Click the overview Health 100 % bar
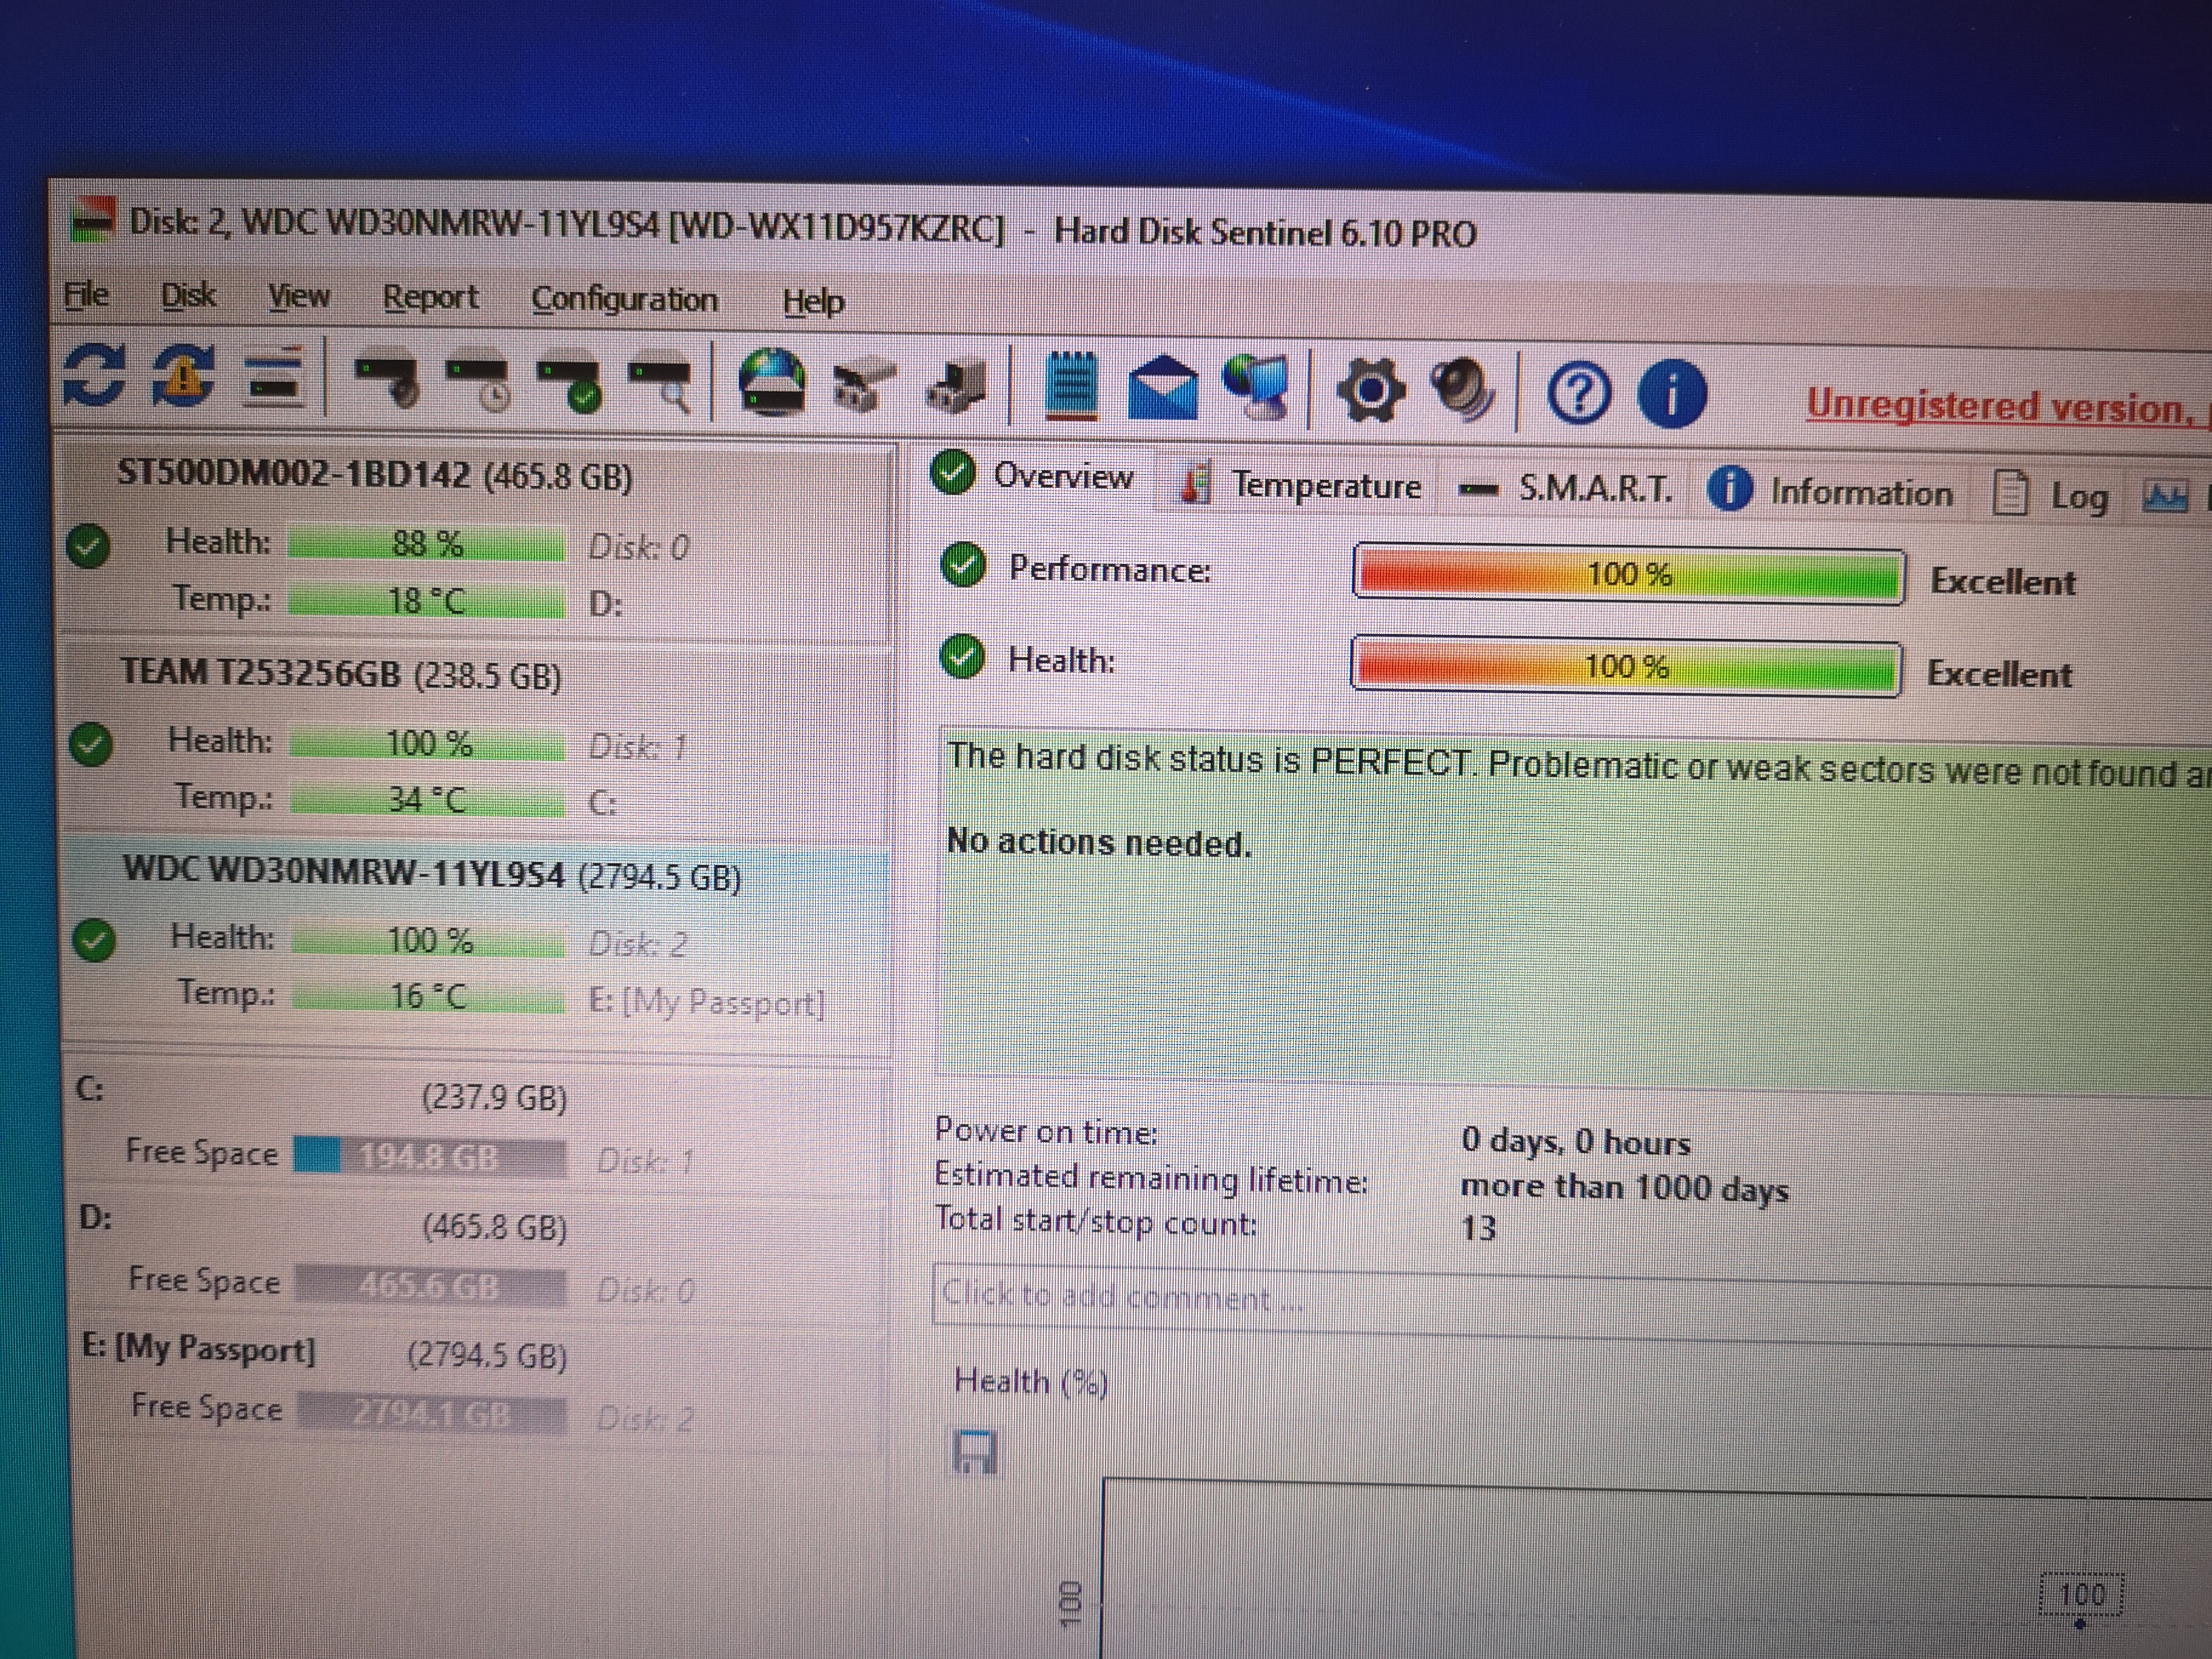The height and width of the screenshot is (1659, 2212). (x=1626, y=666)
